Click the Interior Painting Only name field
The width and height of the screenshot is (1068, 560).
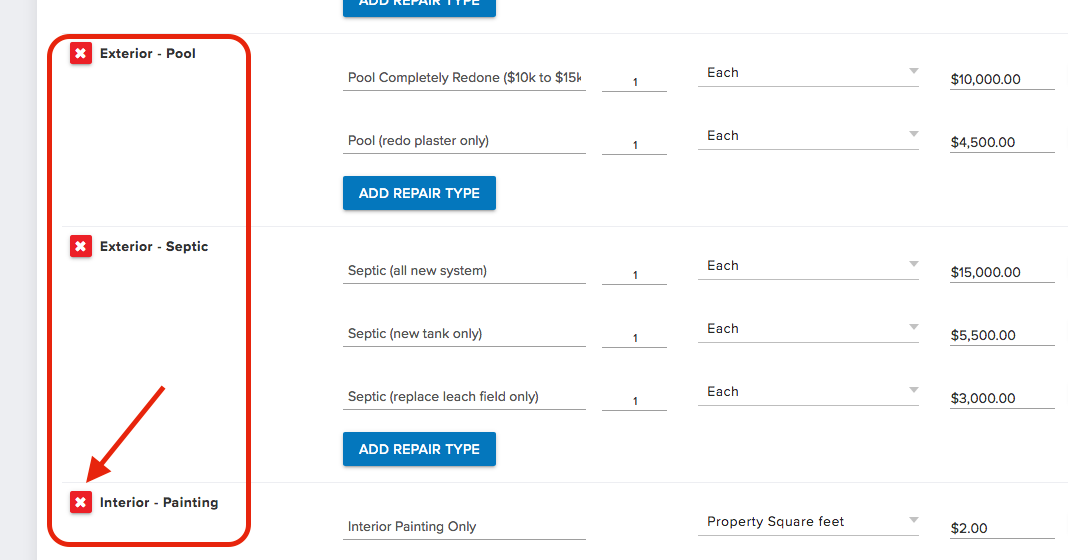click(x=464, y=527)
